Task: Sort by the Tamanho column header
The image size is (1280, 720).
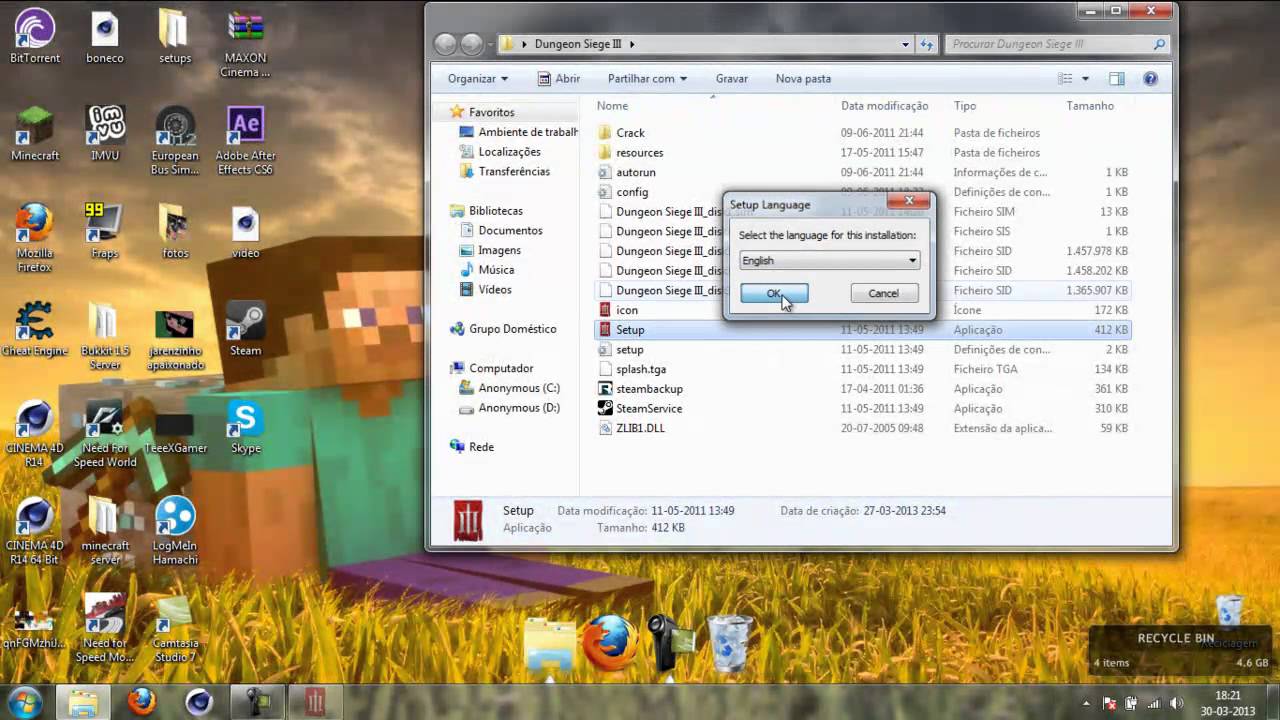Action: [1089, 106]
